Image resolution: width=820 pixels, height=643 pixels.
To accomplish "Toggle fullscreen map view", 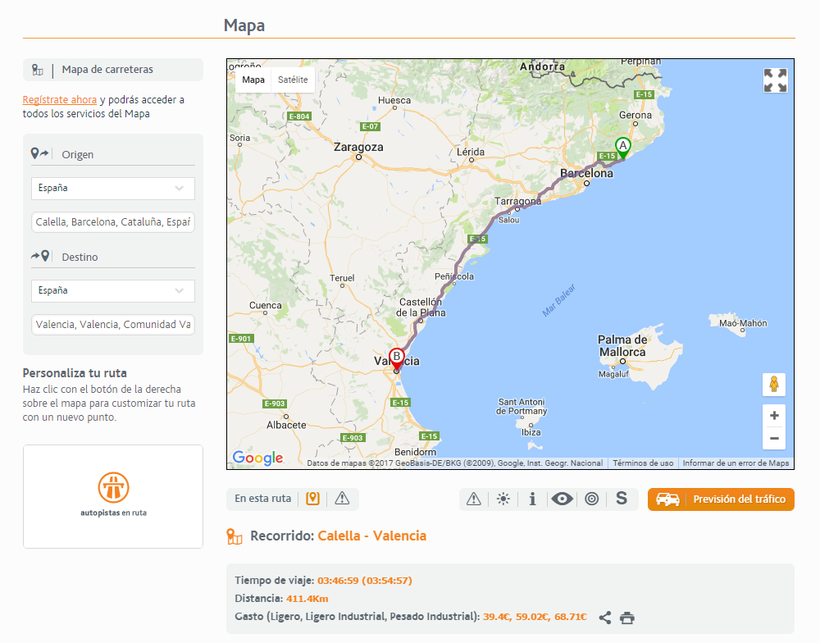I will pos(775,81).
